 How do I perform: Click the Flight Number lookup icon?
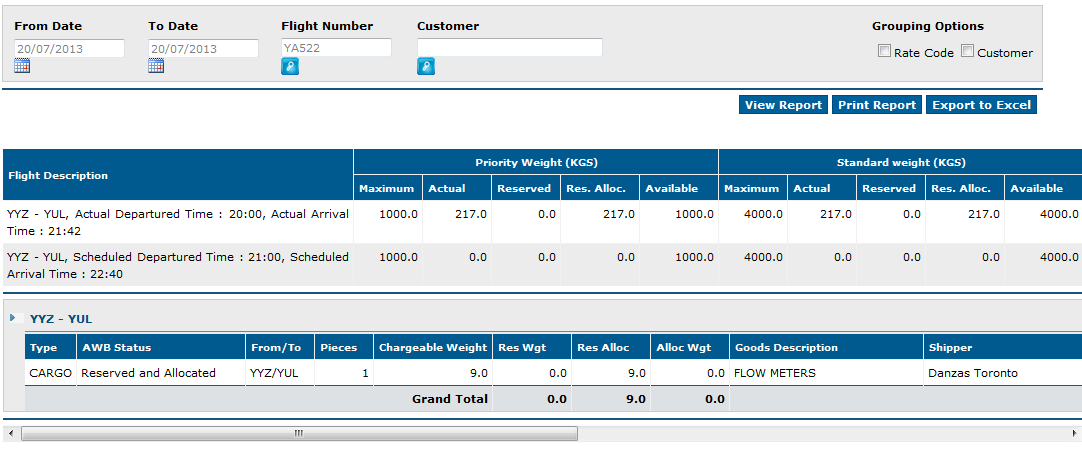[x=290, y=66]
